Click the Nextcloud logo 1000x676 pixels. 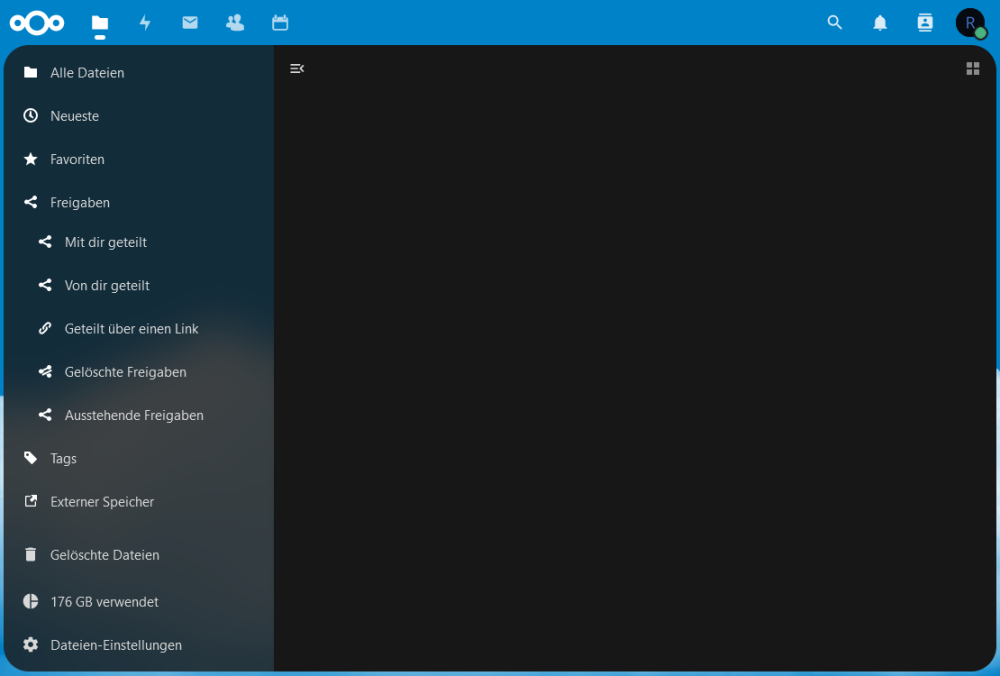pyautogui.click(x=37, y=23)
